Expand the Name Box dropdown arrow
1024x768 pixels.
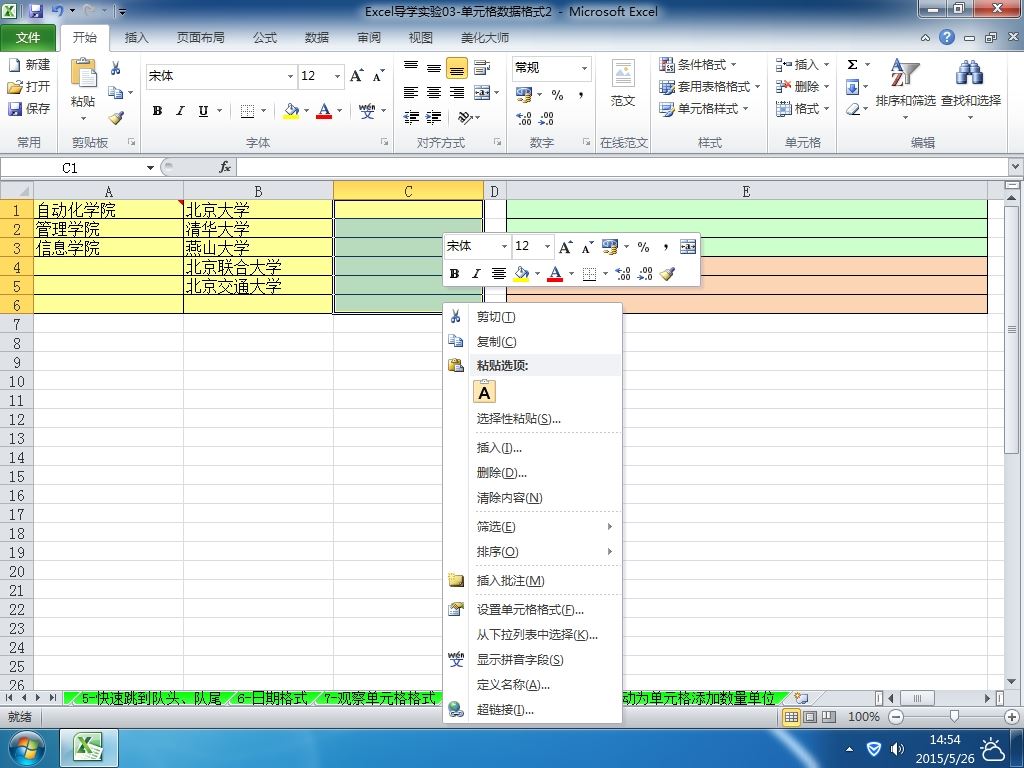pos(150,168)
